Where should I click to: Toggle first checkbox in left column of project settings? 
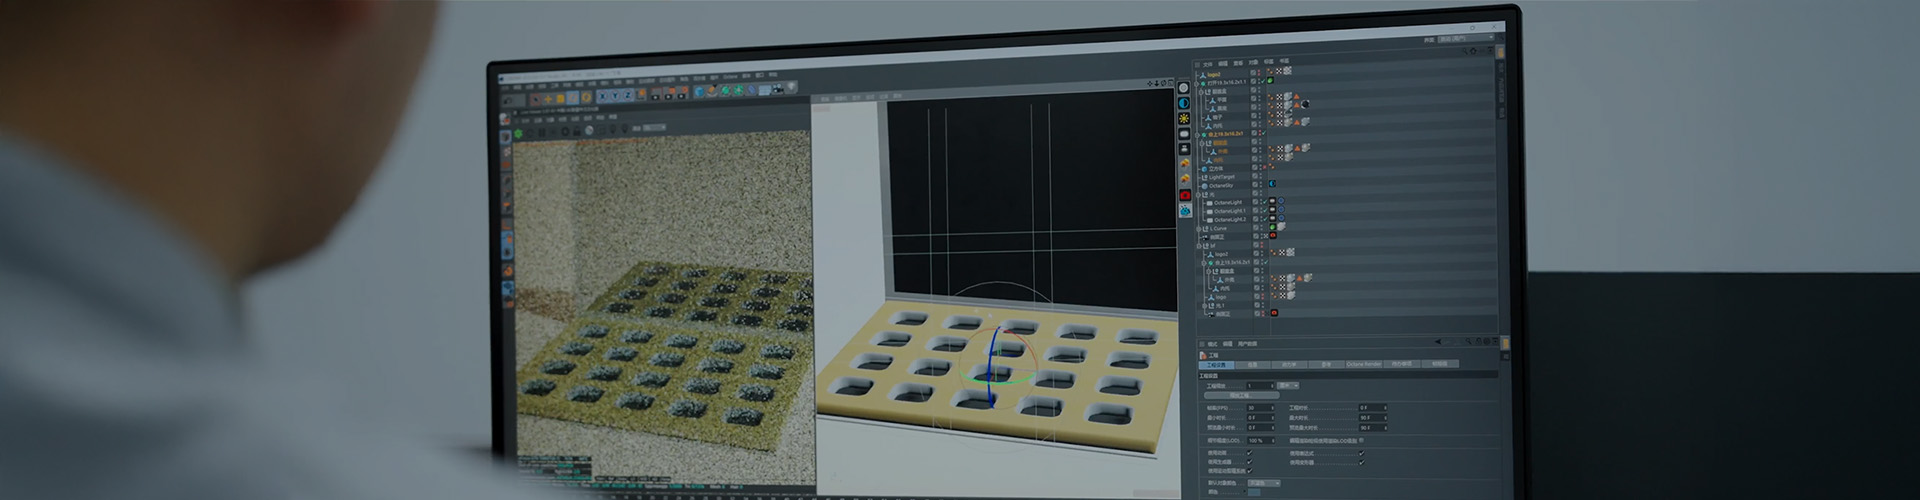(1249, 453)
